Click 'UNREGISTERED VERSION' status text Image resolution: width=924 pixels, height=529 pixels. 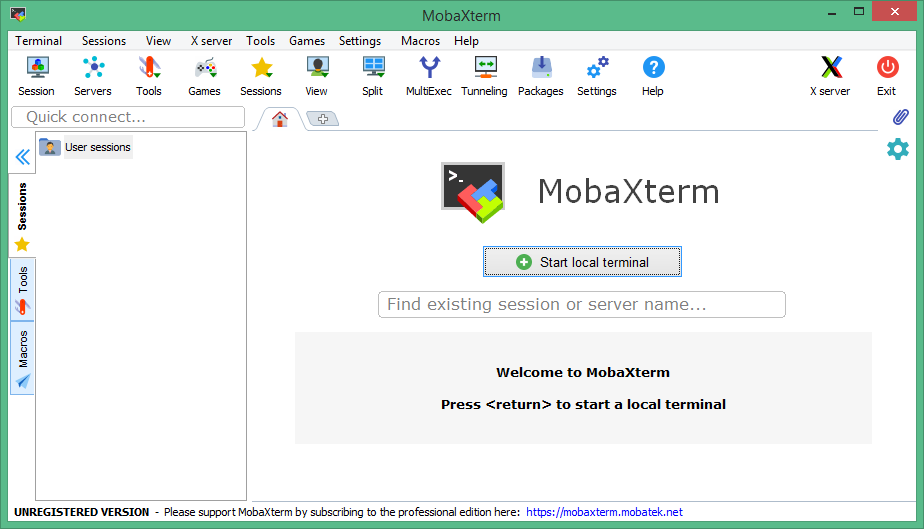click(x=81, y=512)
